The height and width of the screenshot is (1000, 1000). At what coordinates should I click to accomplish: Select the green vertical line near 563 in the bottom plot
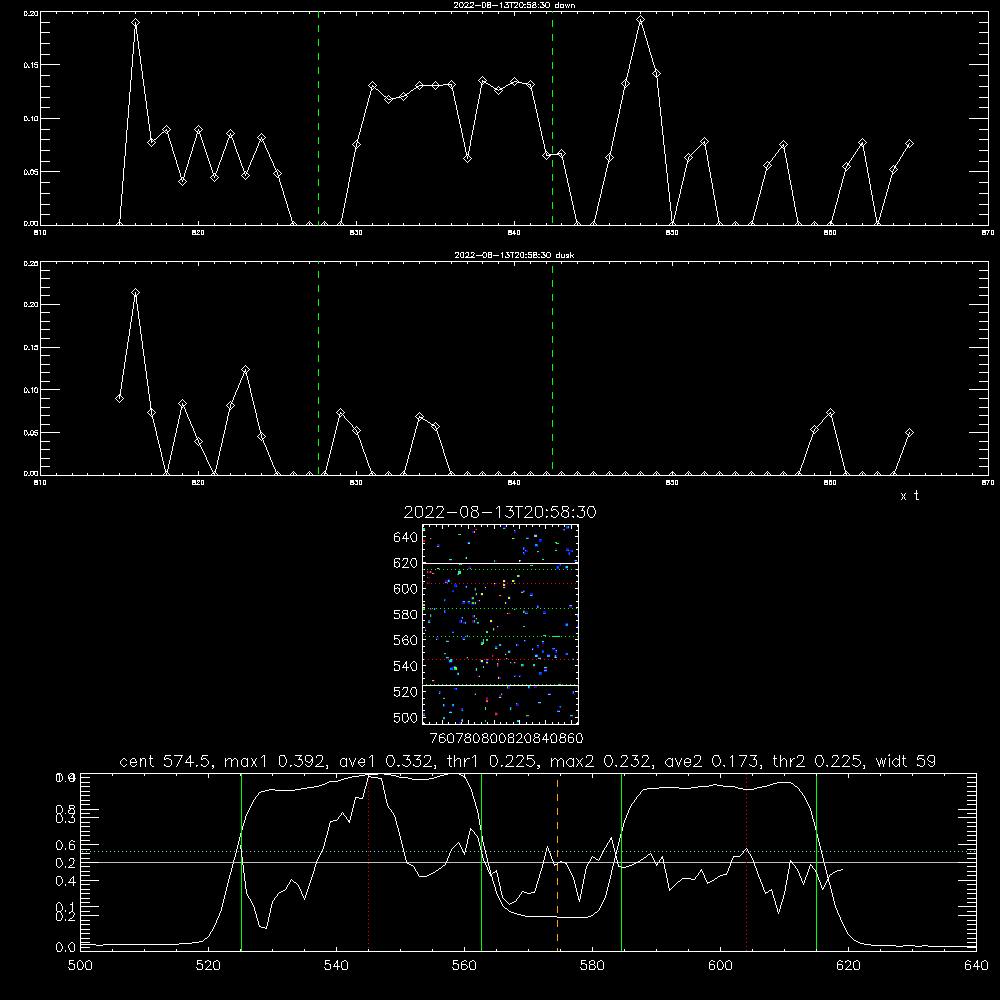click(482, 862)
